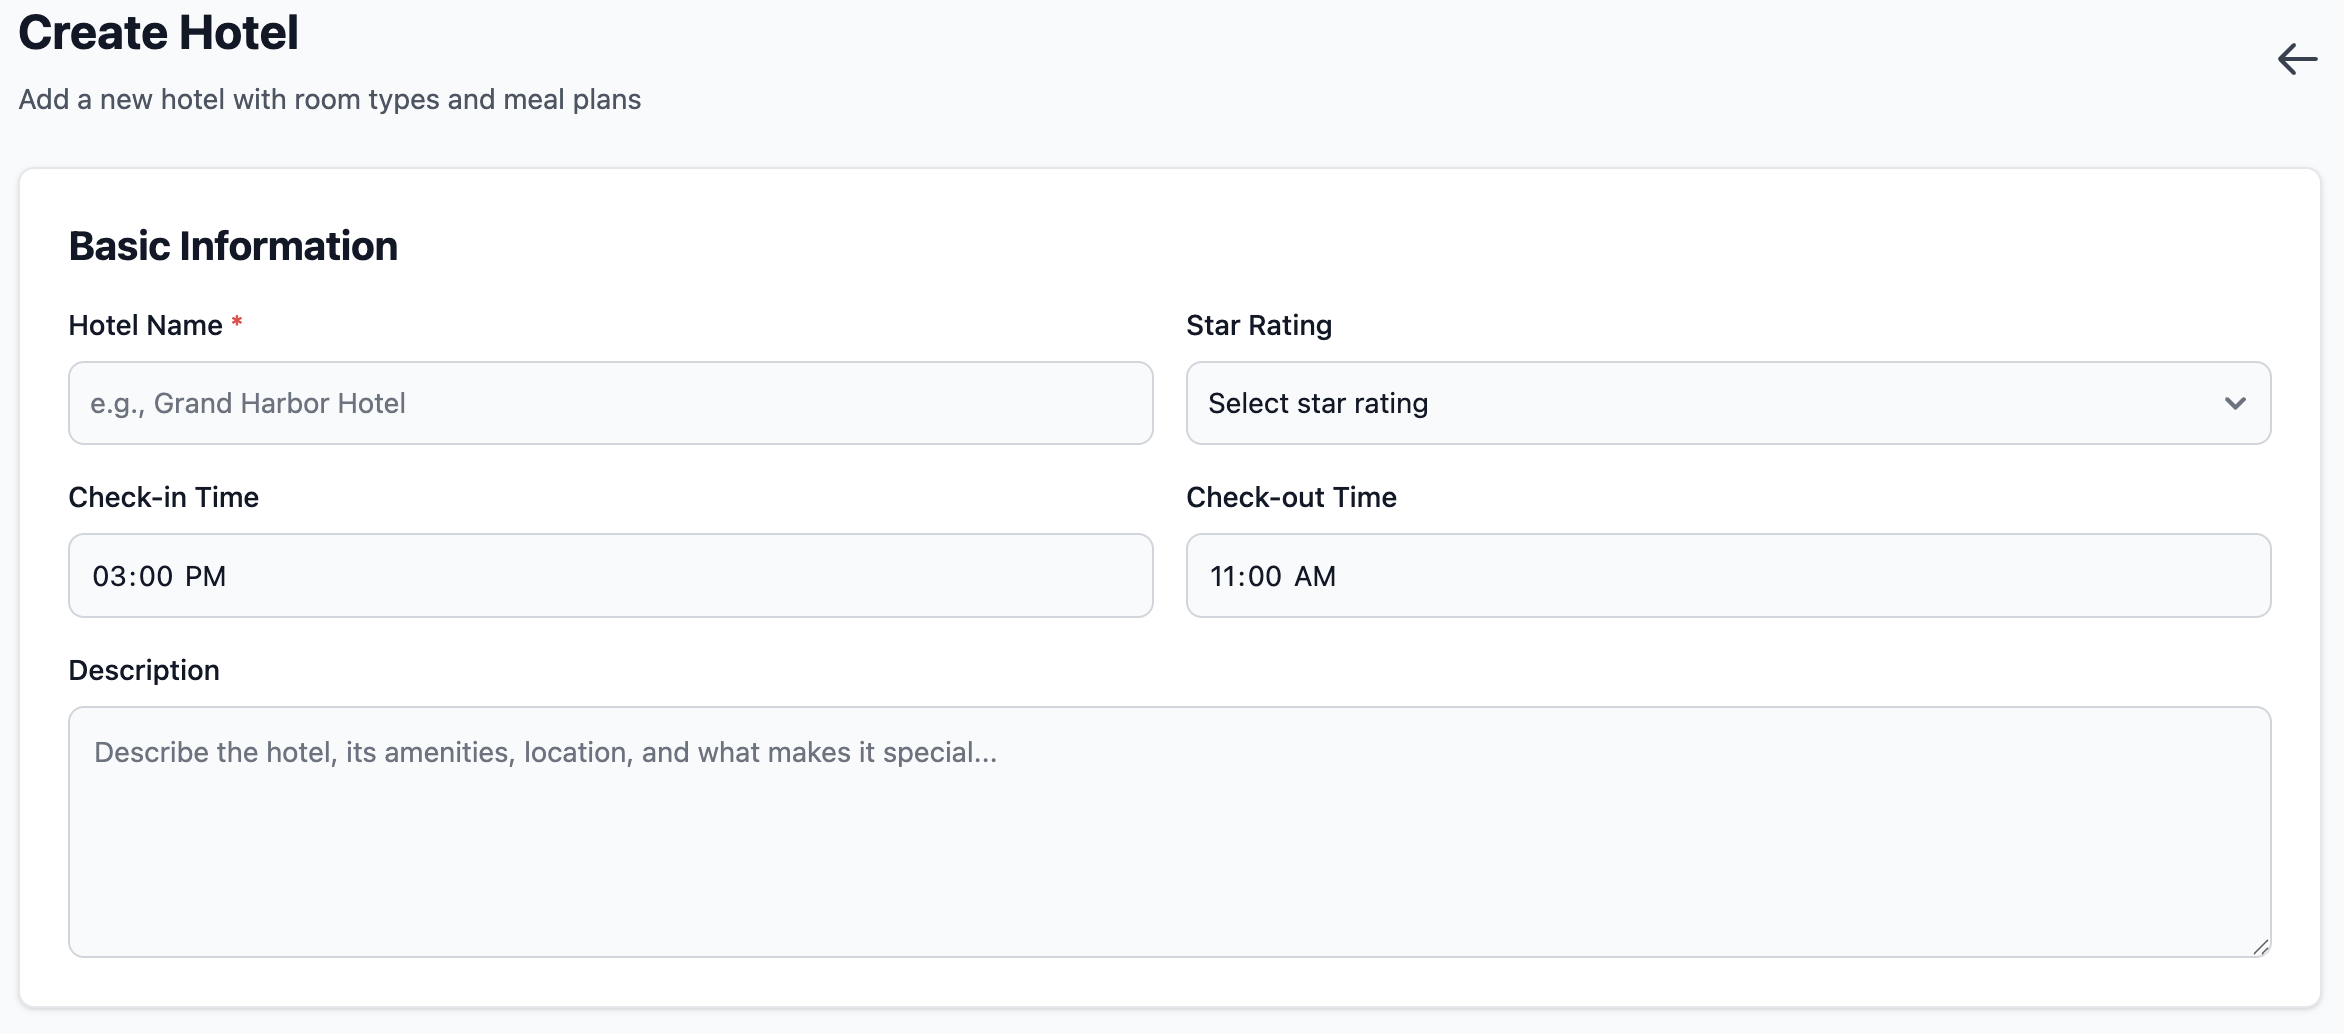Click inside the Description text area
This screenshot has height=1034, width=2344.
click(x=1168, y=832)
